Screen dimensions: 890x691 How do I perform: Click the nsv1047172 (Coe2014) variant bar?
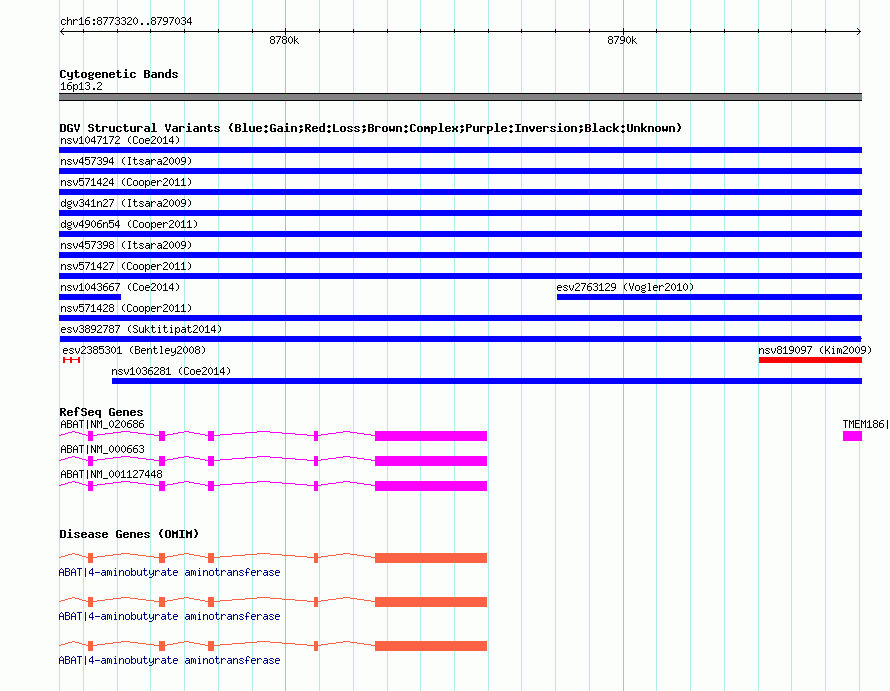point(460,150)
